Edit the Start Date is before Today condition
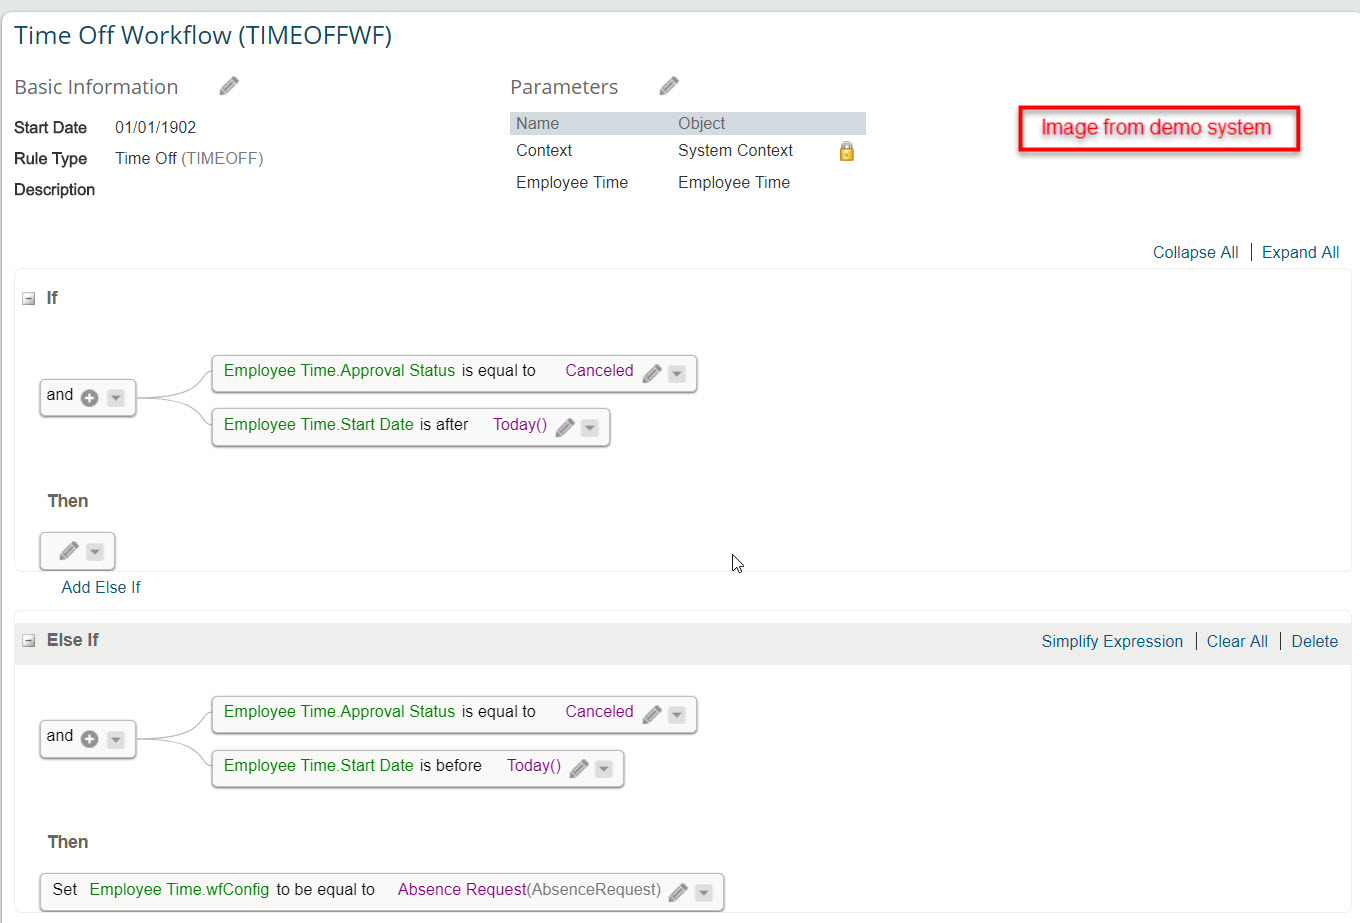The image size is (1360, 923). (x=579, y=768)
